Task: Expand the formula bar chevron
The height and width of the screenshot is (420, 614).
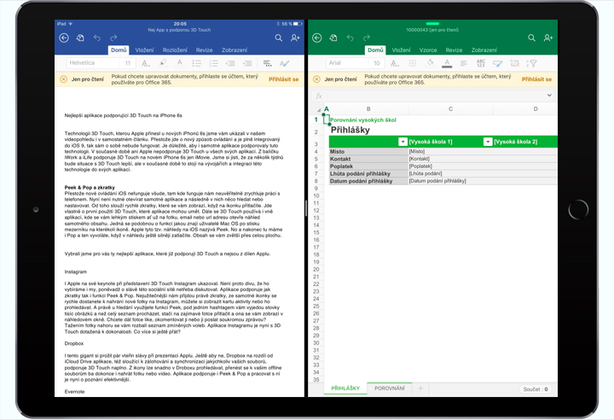Action: click(x=549, y=95)
